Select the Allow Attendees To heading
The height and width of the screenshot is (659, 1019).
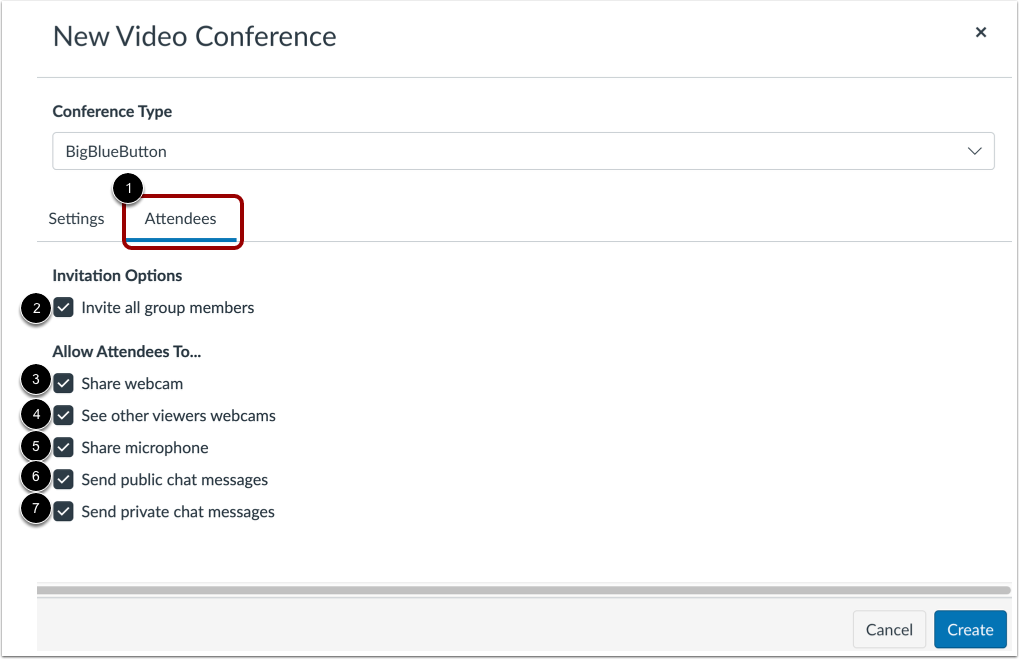pyautogui.click(x=126, y=351)
